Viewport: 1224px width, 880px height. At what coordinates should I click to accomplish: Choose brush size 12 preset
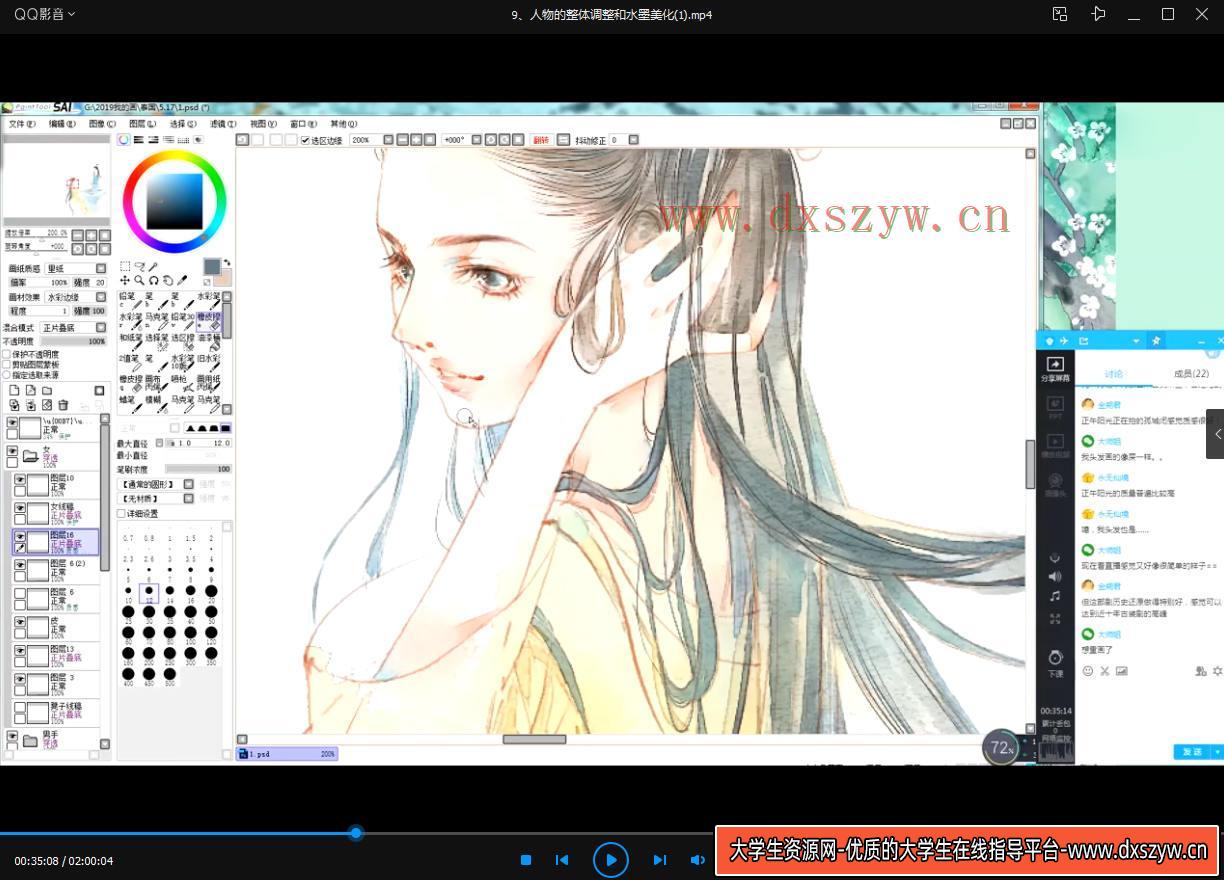pyautogui.click(x=149, y=593)
